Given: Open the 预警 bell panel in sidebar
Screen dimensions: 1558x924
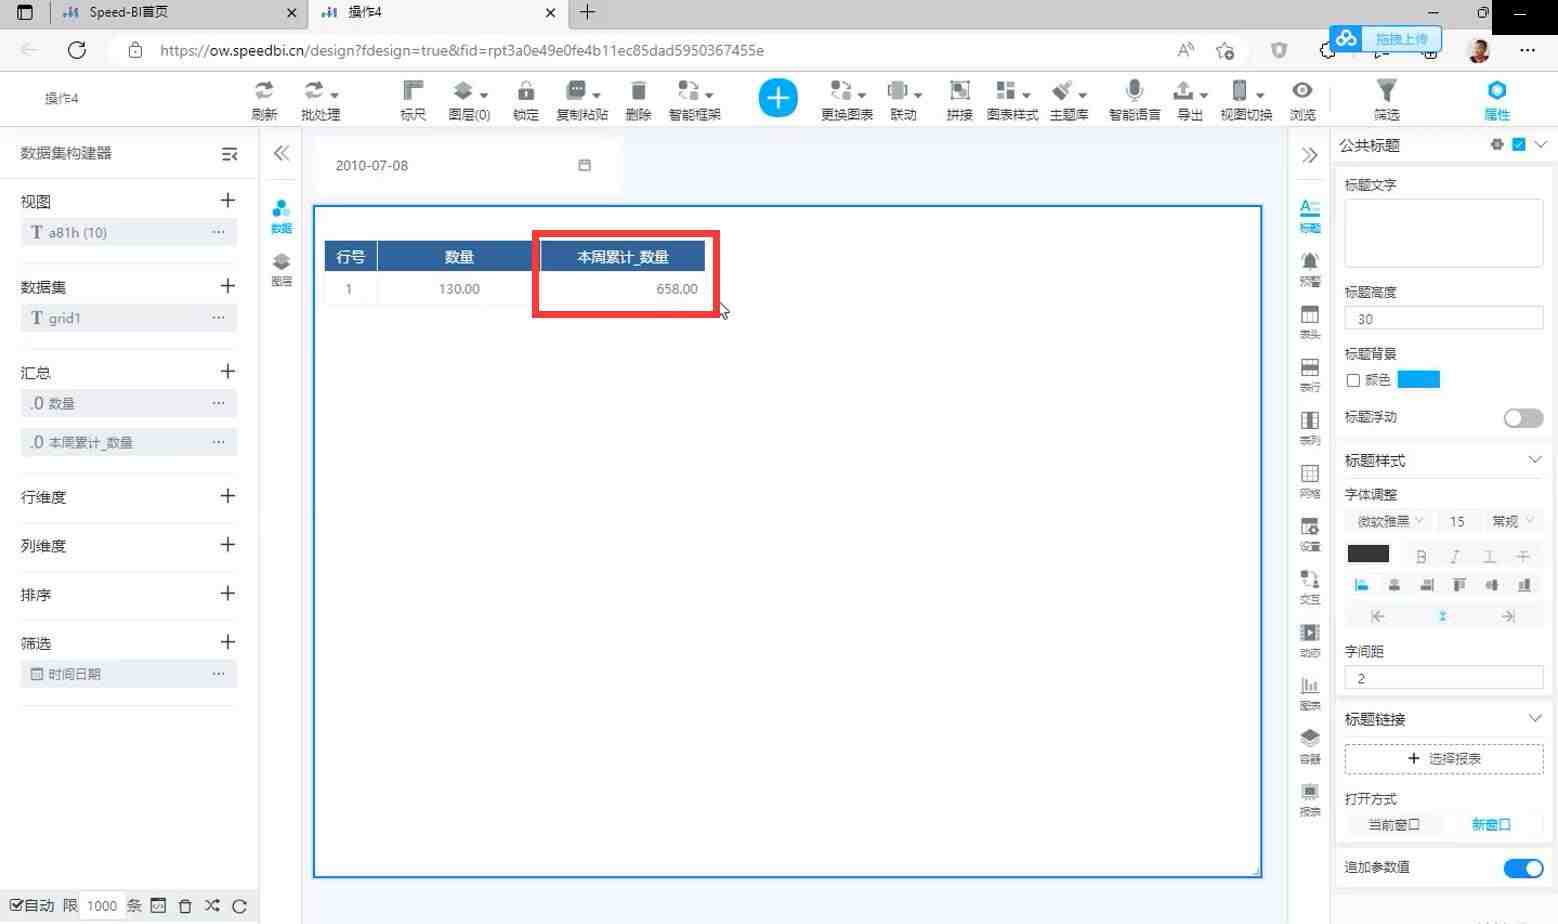Looking at the screenshot, I should [x=1309, y=268].
